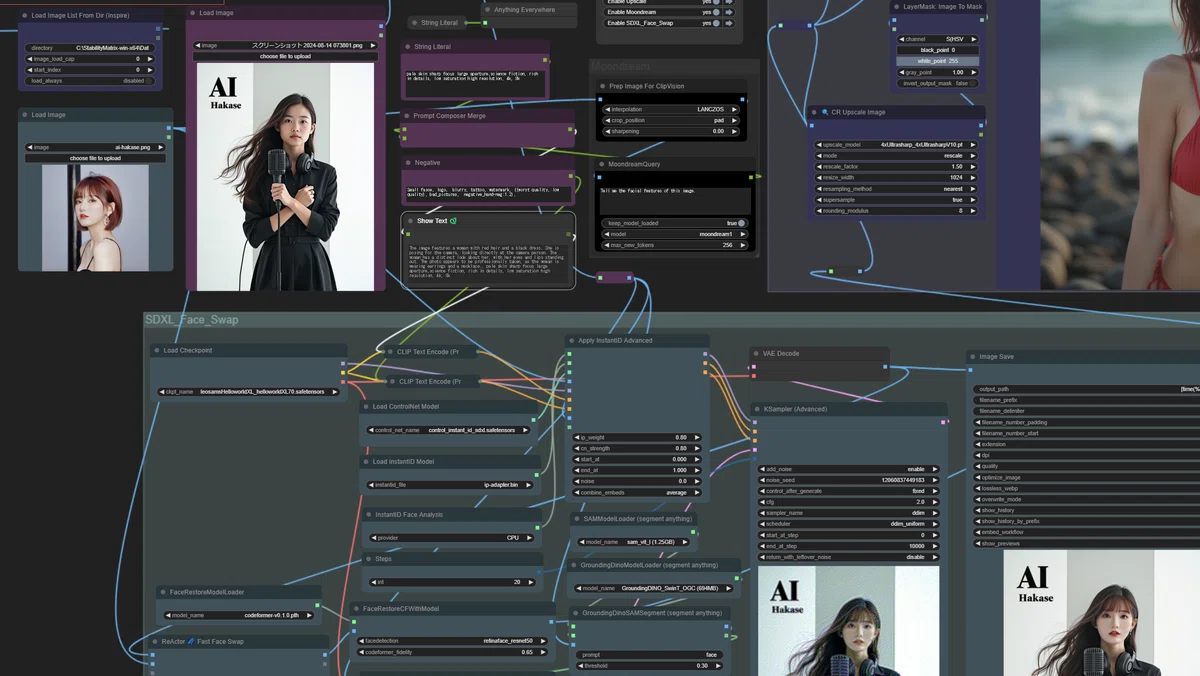Click collapse dot of Apply InstantID Advanced node
This screenshot has width=1200, height=676.
click(572, 340)
